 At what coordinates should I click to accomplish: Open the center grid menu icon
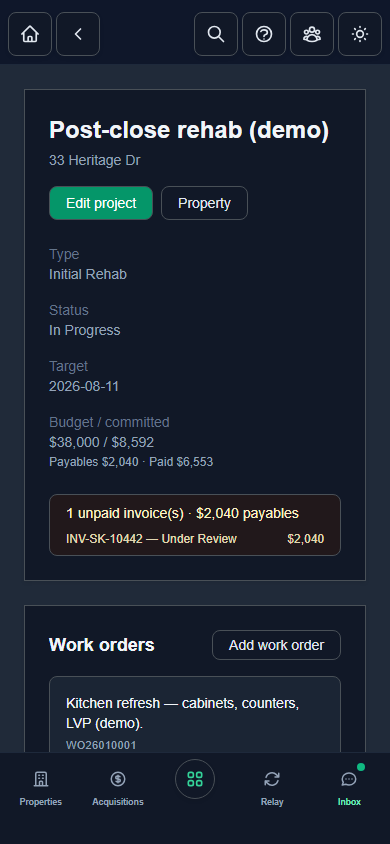click(195, 779)
